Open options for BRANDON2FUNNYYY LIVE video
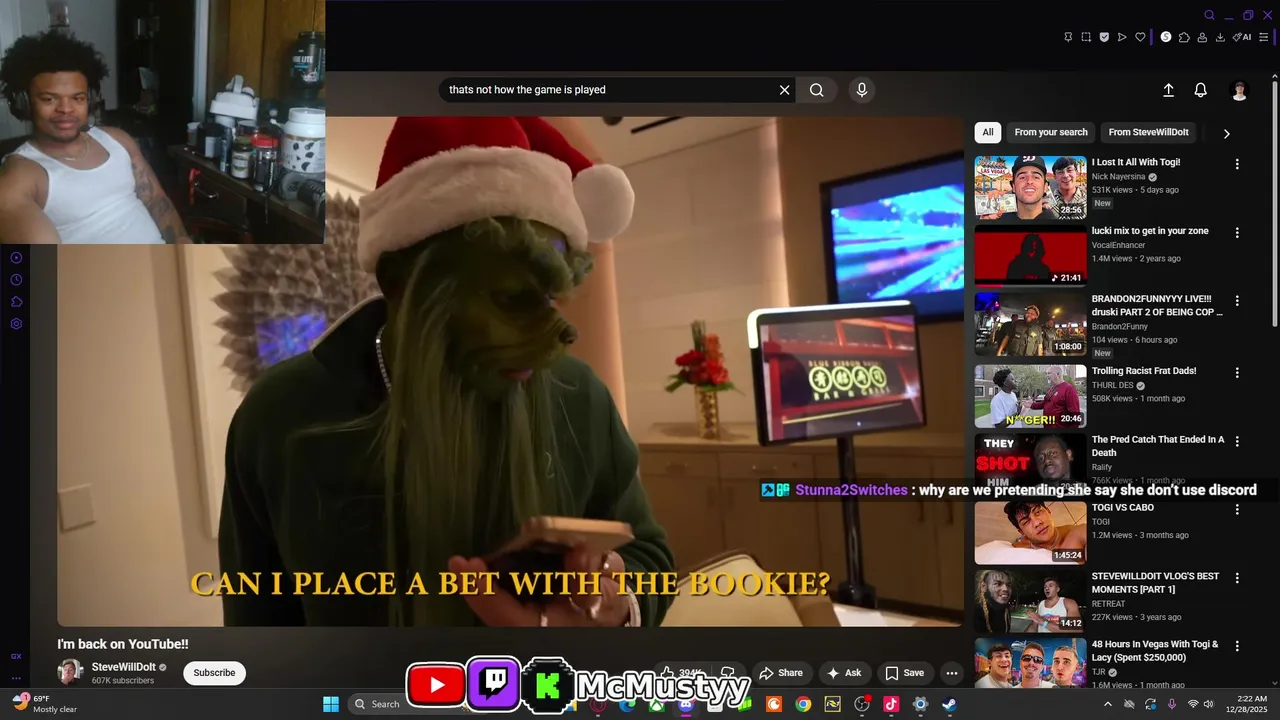This screenshot has width=1280, height=720. (x=1237, y=301)
